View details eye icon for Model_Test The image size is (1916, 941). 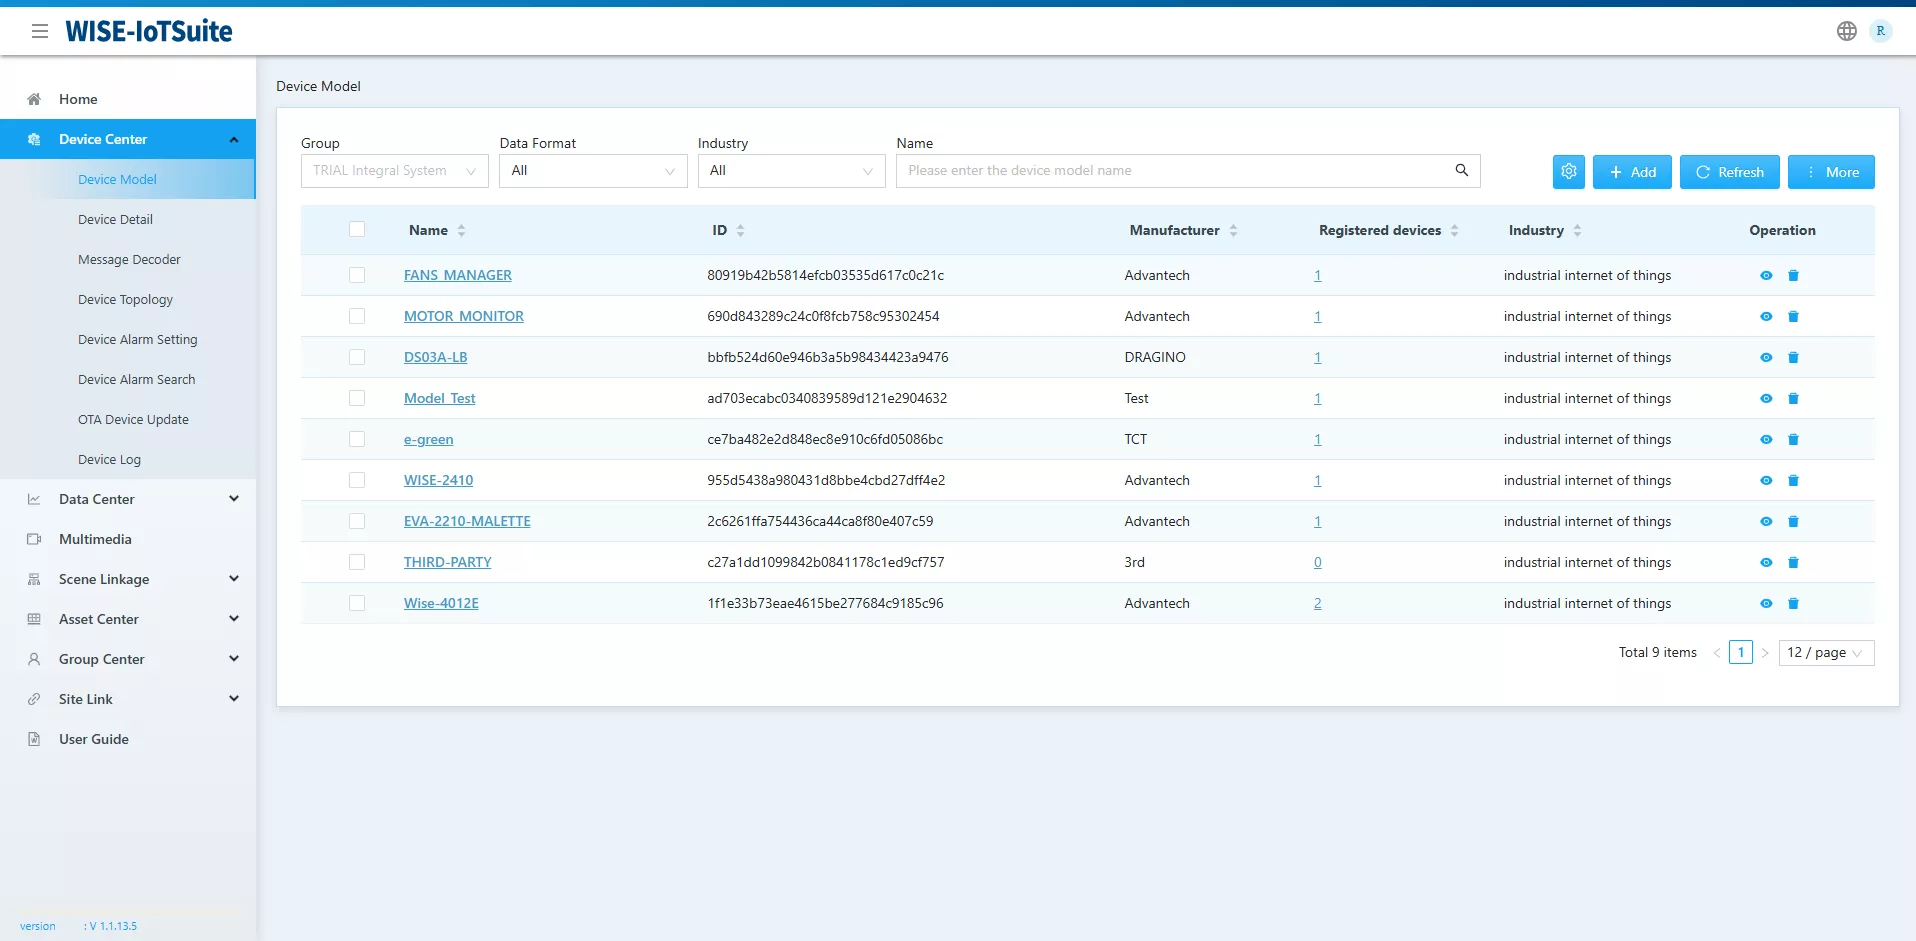coord(1766,399)
